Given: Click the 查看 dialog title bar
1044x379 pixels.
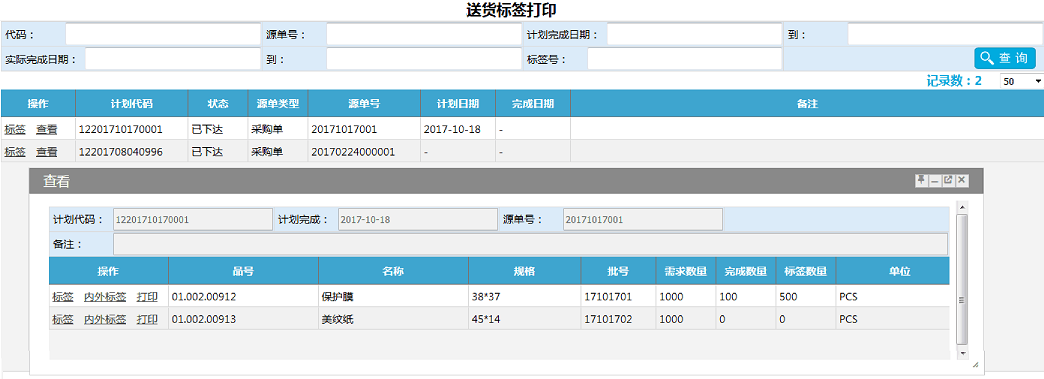Looking at the screenshot, I should click(x=506, y=181).
